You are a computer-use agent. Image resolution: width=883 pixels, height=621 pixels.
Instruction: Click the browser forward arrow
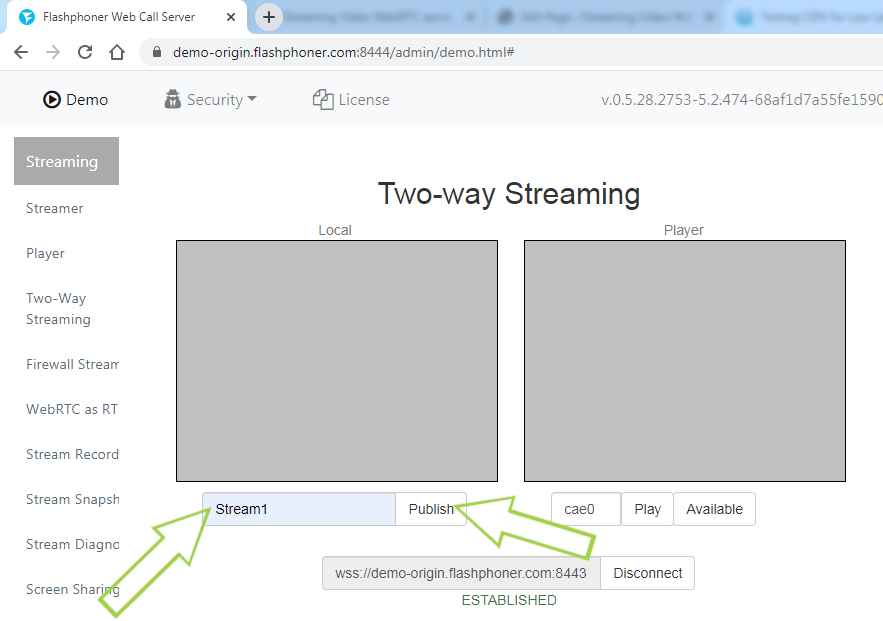click(x=53, y=52)
